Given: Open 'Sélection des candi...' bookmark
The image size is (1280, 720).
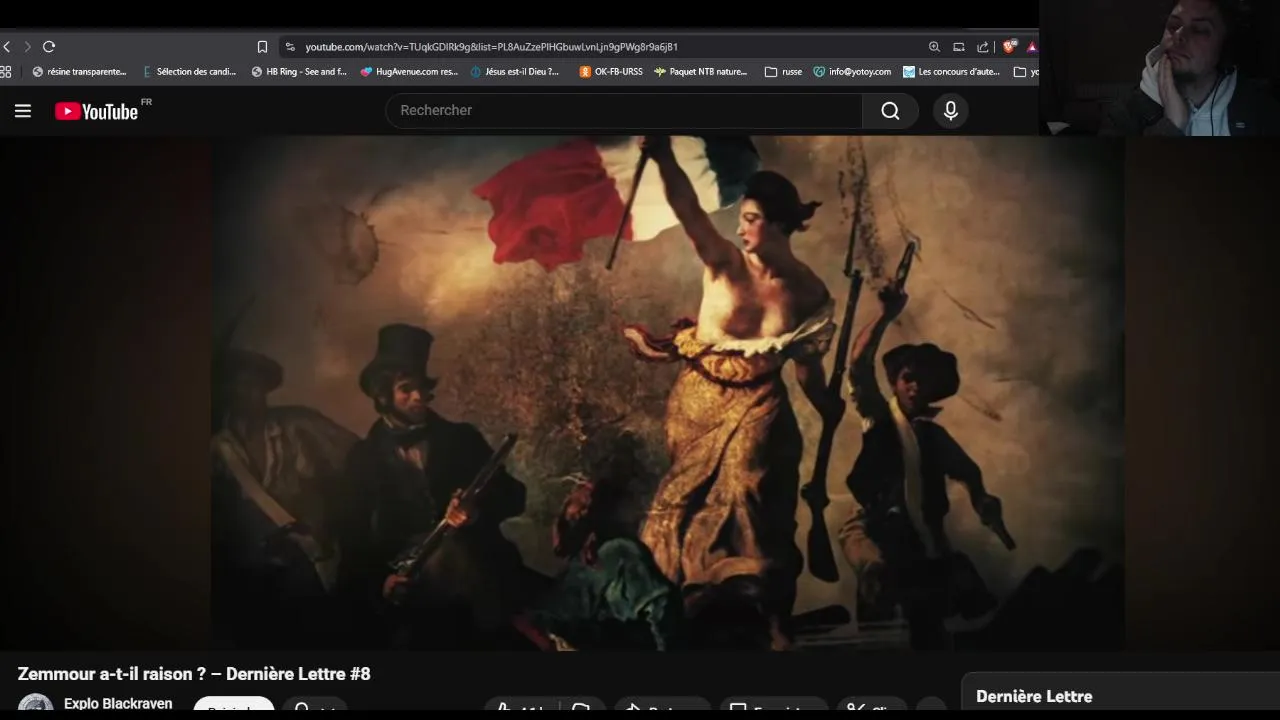Looking at the screenshot, I should pyautogui.click(x=189, y=72).
